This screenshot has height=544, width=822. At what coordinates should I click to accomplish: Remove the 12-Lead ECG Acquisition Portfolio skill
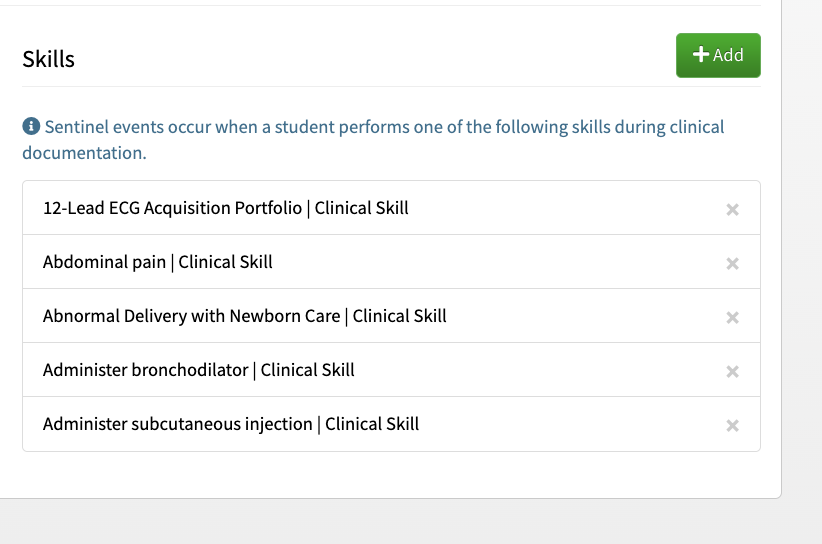[x=732, y=210]
